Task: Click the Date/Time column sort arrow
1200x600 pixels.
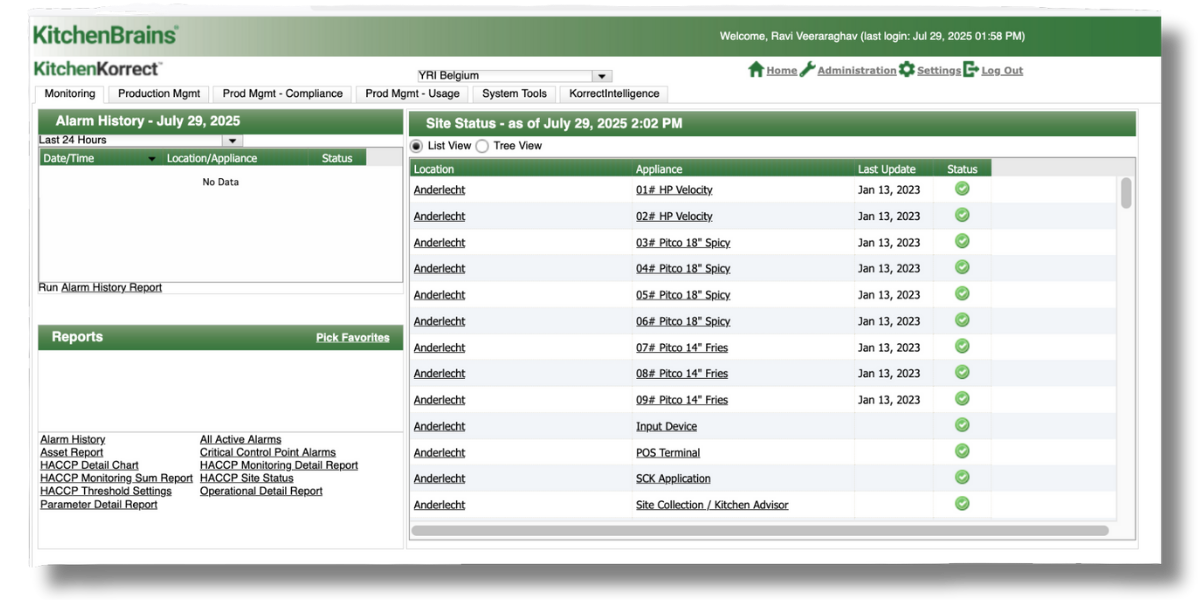Action: 152,159
